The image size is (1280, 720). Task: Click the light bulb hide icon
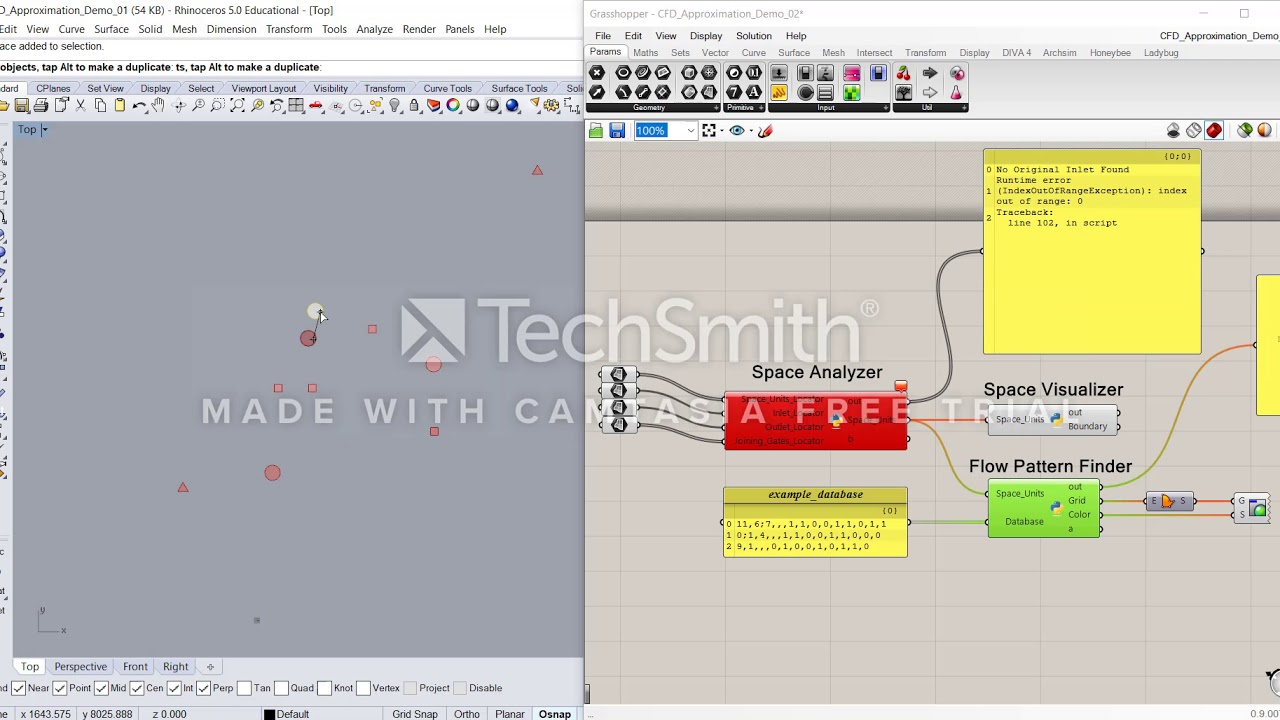[x=394, y=105]
